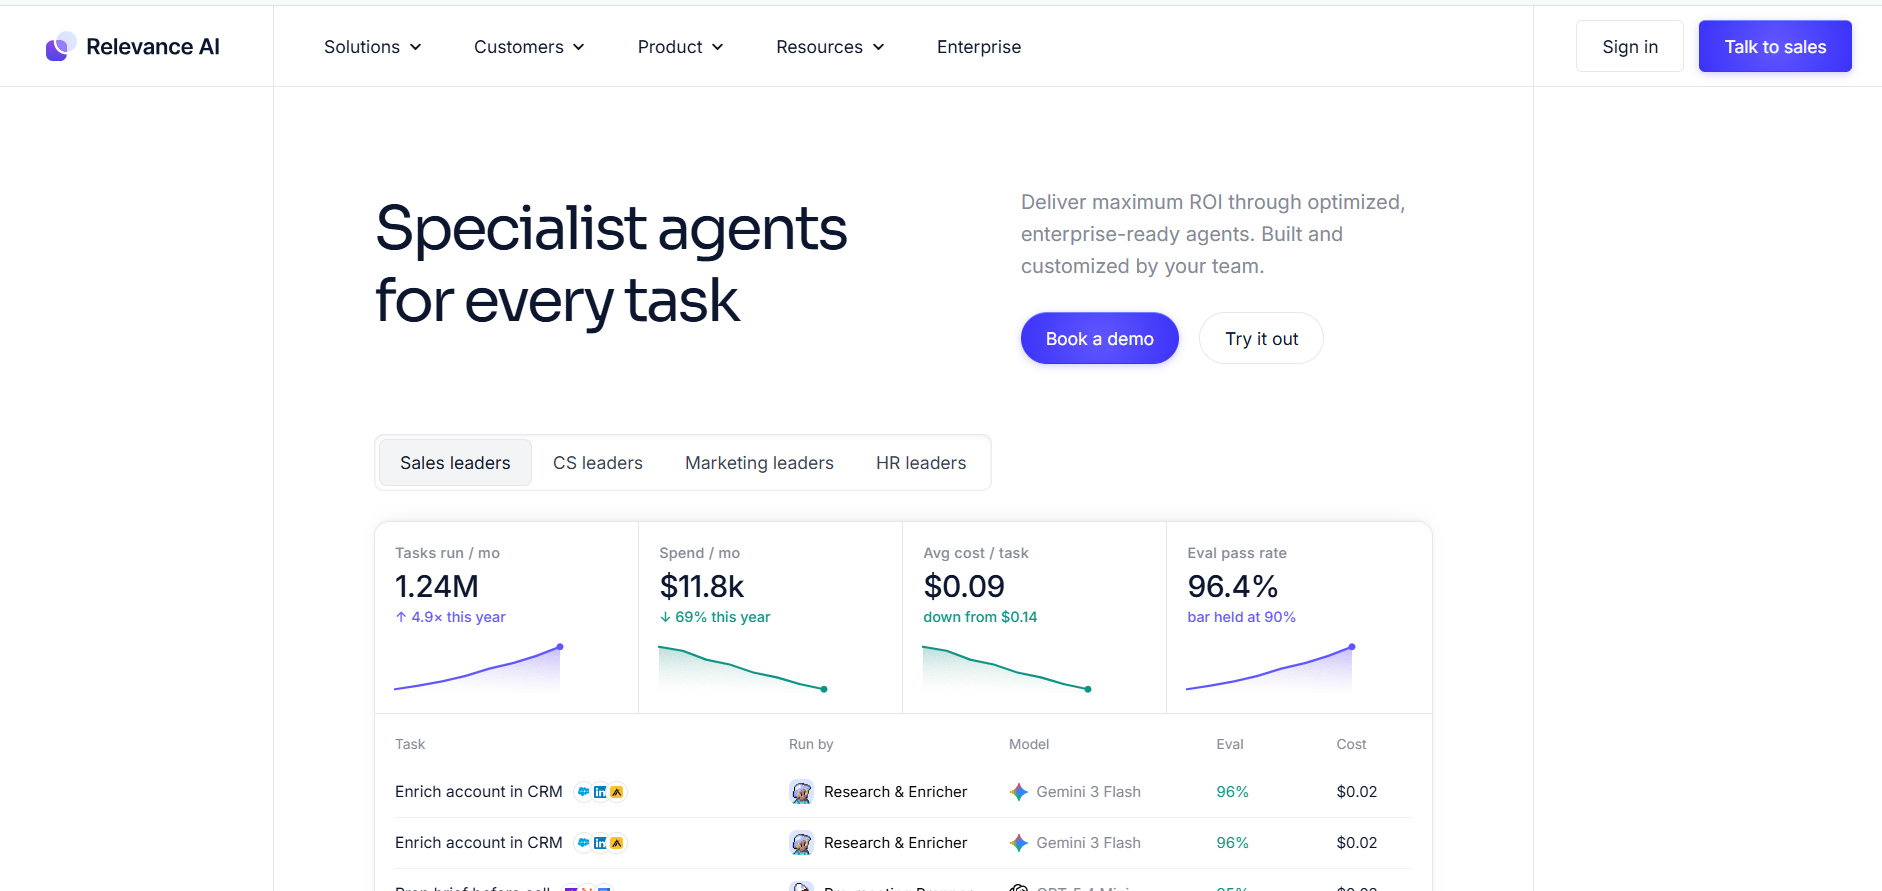Image resolution: width=1882 pixels, height=891 pixels.
Task: Click the "$11.8k" spend value
Action: pyautogui.click(x=702, y=586)
